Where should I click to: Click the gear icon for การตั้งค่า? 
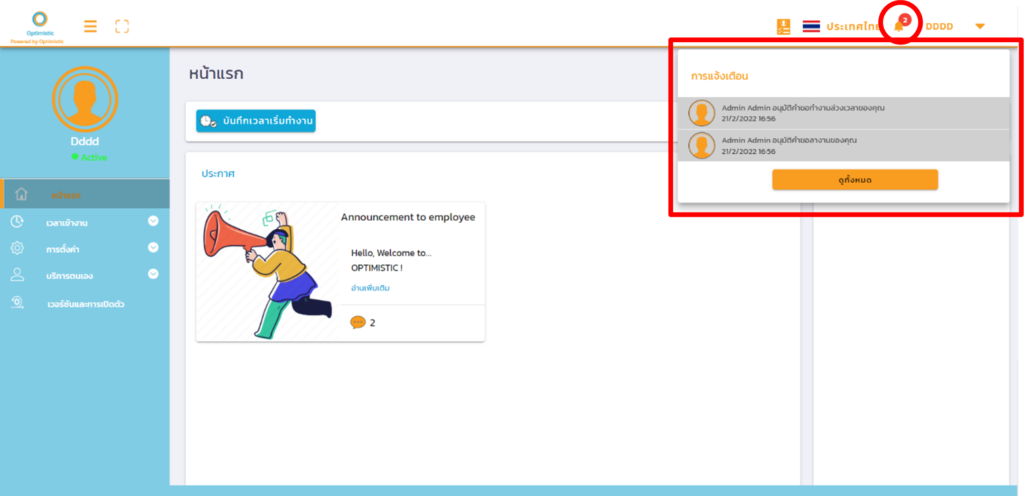[x=17, y=247]
